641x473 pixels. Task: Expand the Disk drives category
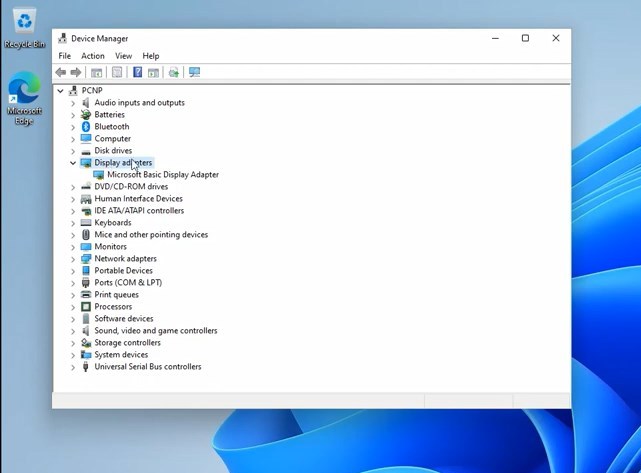pos(73,151)
